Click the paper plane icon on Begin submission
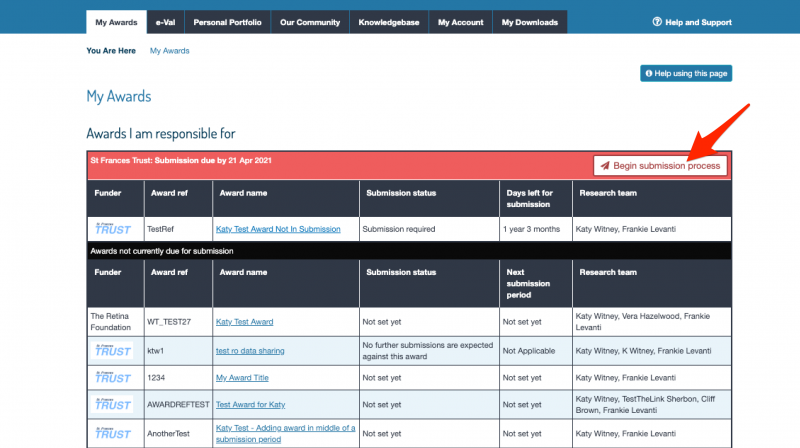Screen dimensions: 800x448 (x=605, y=166)
